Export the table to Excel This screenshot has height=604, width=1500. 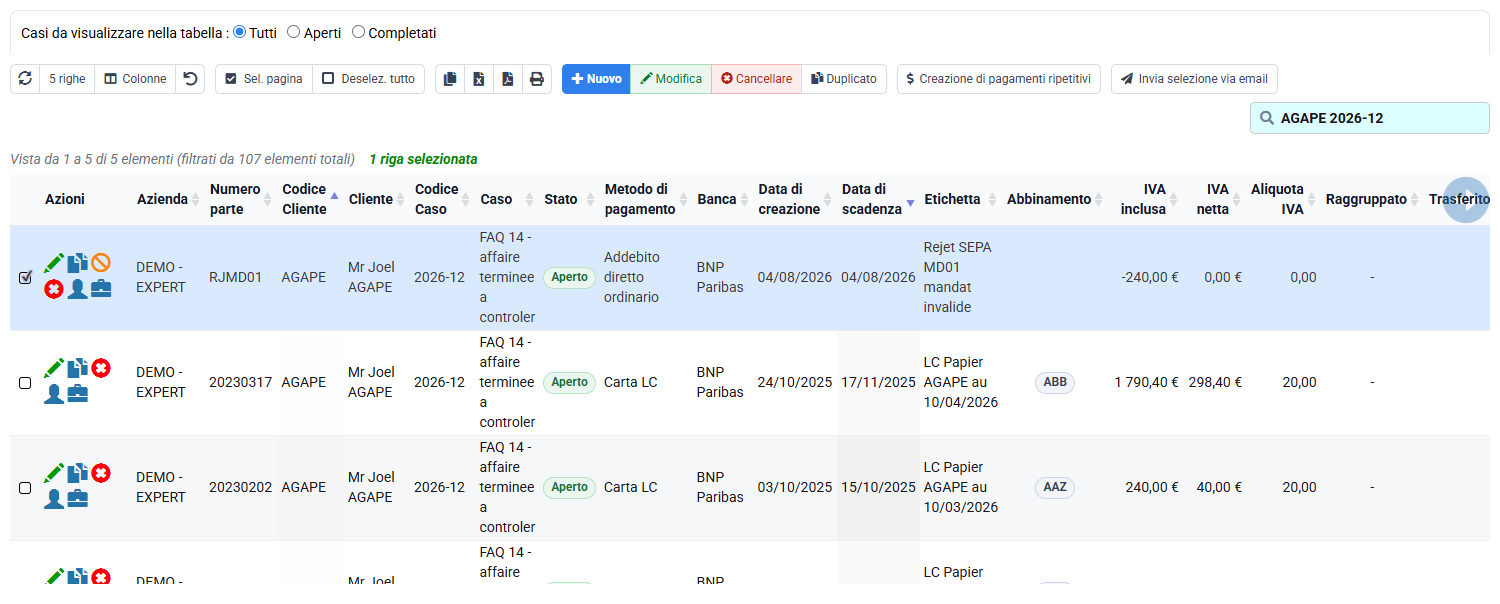pyautogui.click(x=479, y=79)
